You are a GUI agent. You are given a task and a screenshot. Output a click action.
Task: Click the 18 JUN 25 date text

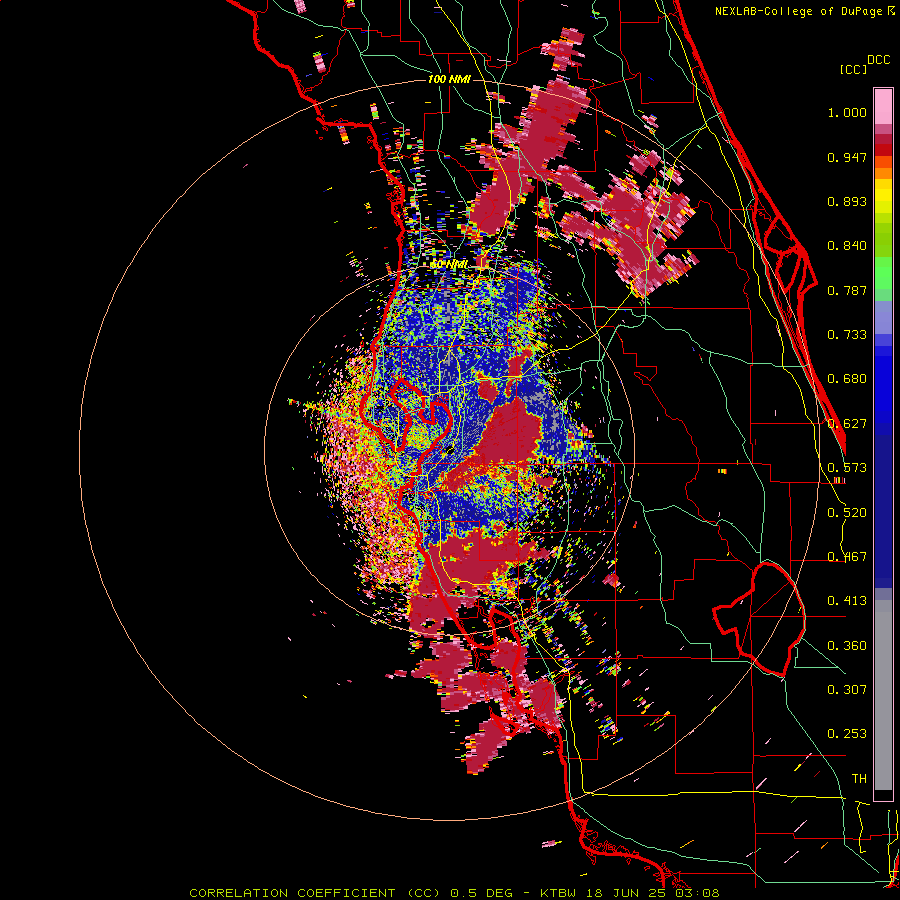coord(627,893)
